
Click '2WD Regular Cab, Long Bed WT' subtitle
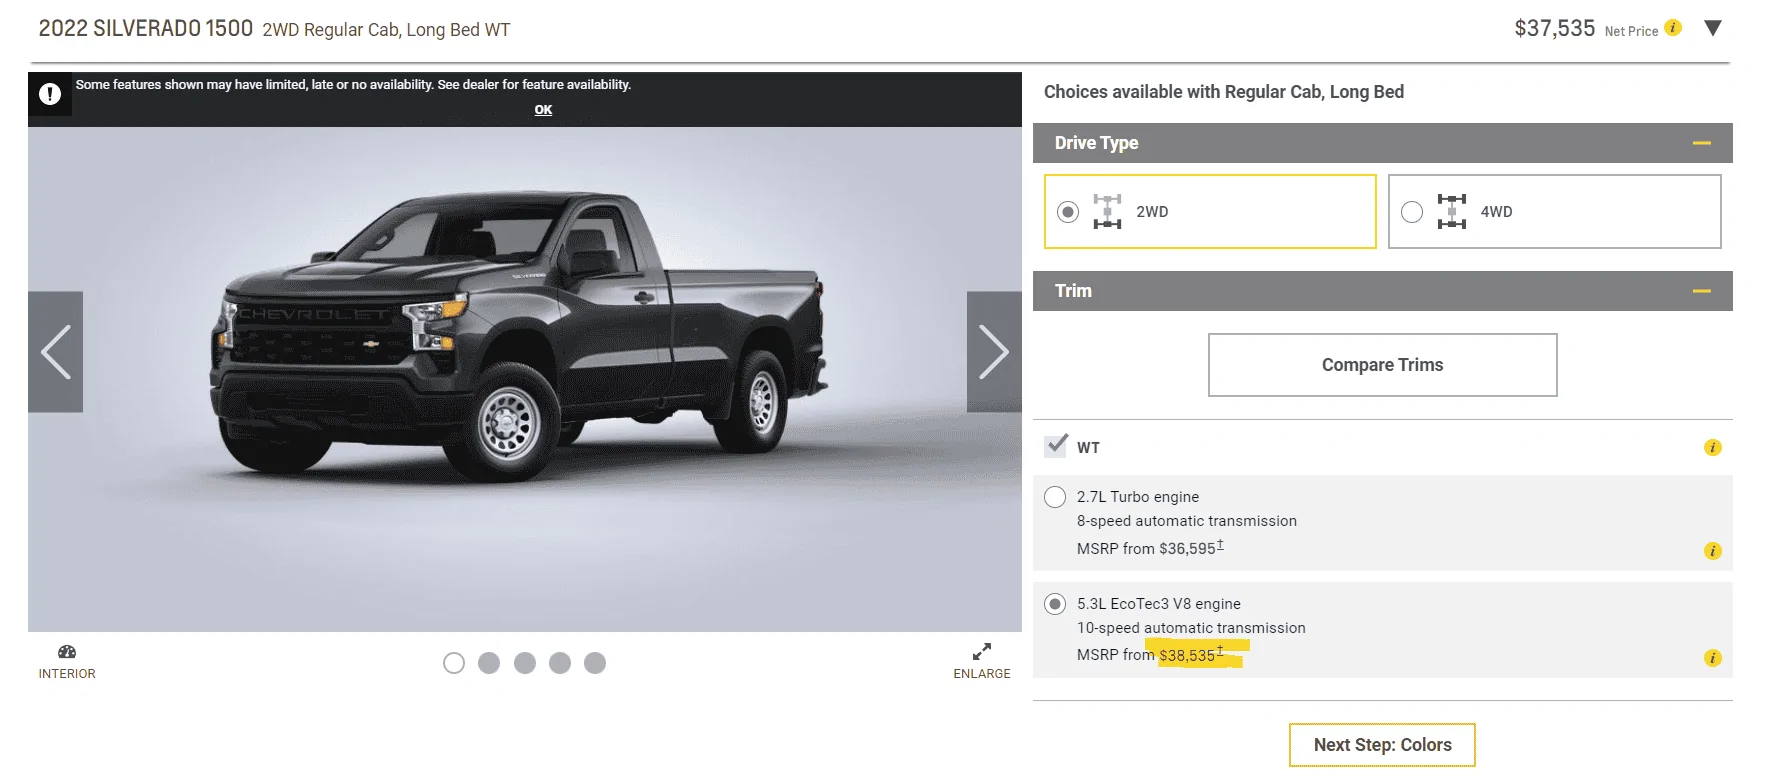[386, 30]
